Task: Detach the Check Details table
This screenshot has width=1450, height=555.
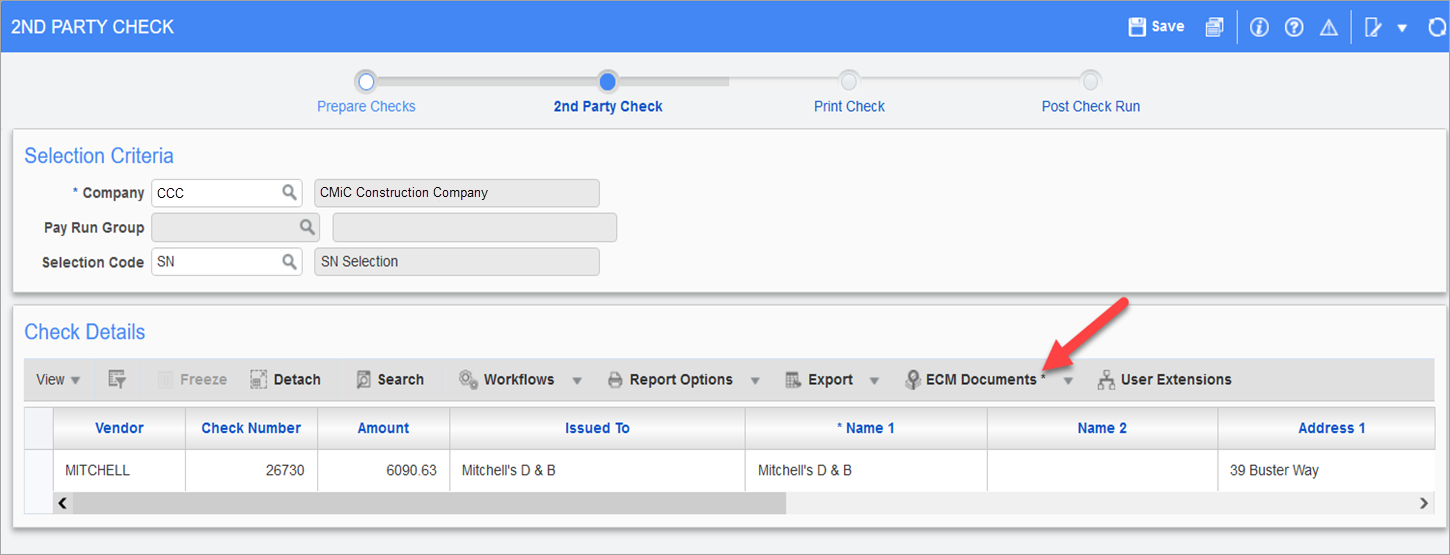Action: click(x=286, y=379)
